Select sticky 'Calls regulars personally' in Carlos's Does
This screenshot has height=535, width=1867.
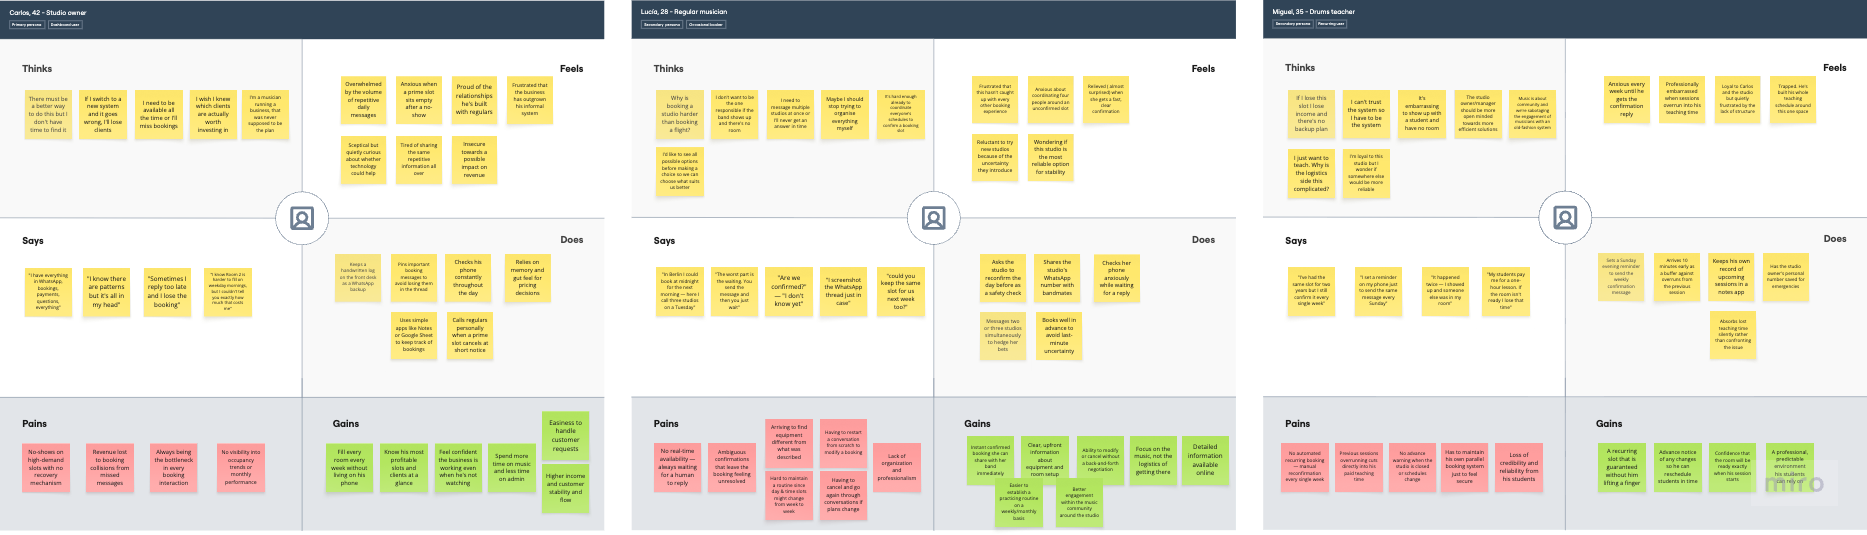click(470, 335)
